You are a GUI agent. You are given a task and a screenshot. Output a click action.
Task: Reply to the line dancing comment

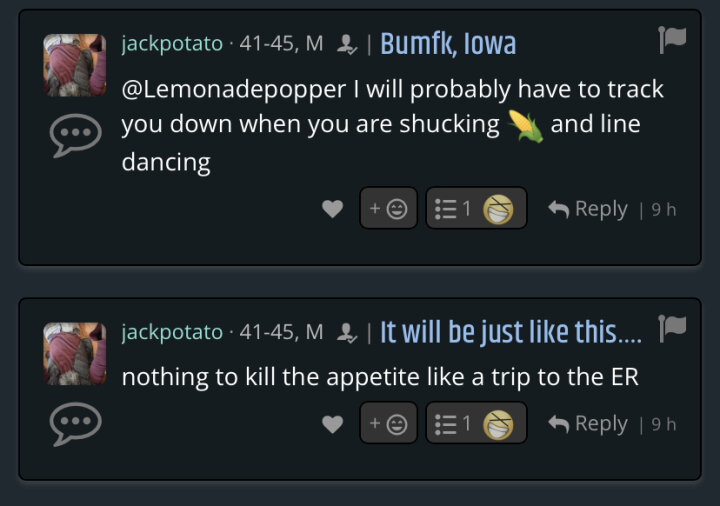pyautogui.click(x=588, y=209)
